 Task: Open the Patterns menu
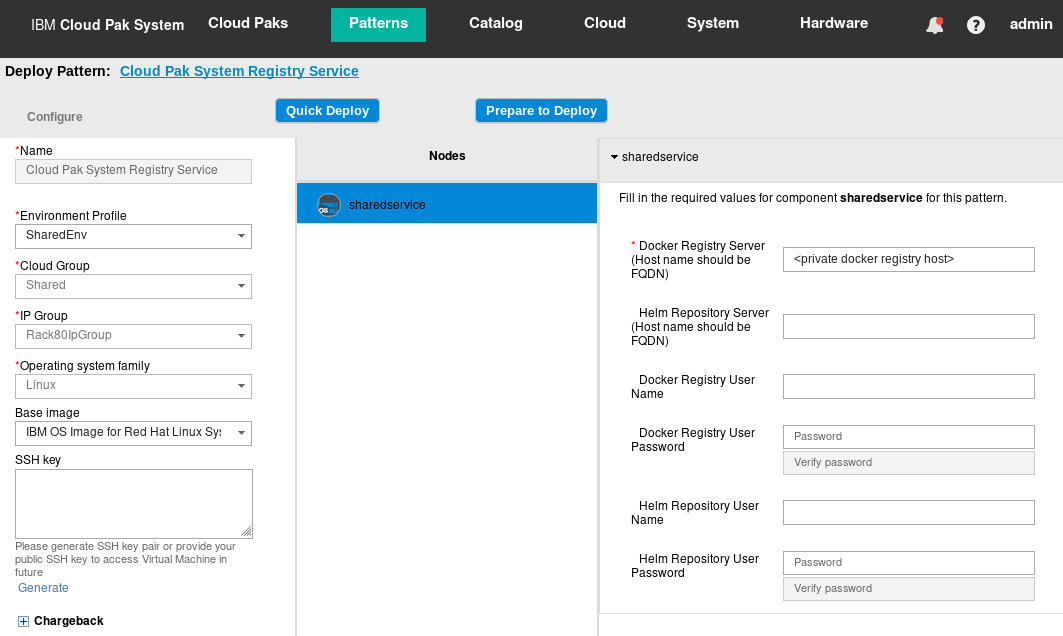[378, 24]
